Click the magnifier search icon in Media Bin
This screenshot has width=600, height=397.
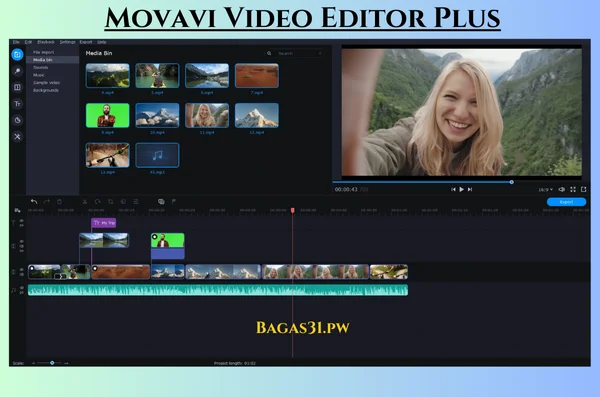(x=269, y=53)
